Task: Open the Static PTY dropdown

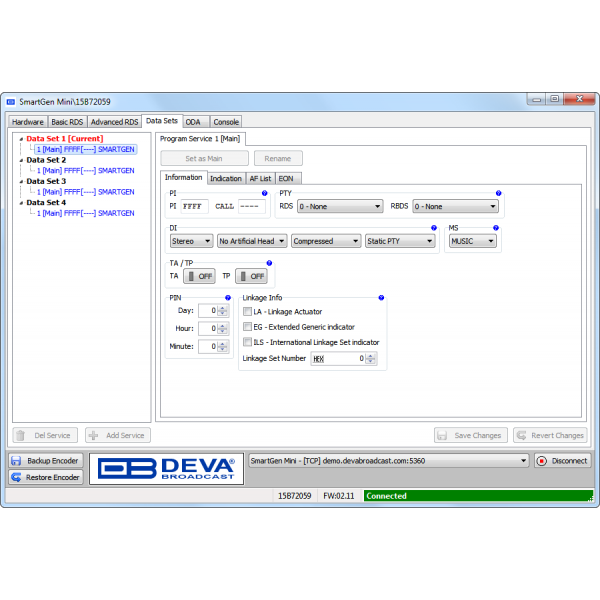Action: pos(400,241)
